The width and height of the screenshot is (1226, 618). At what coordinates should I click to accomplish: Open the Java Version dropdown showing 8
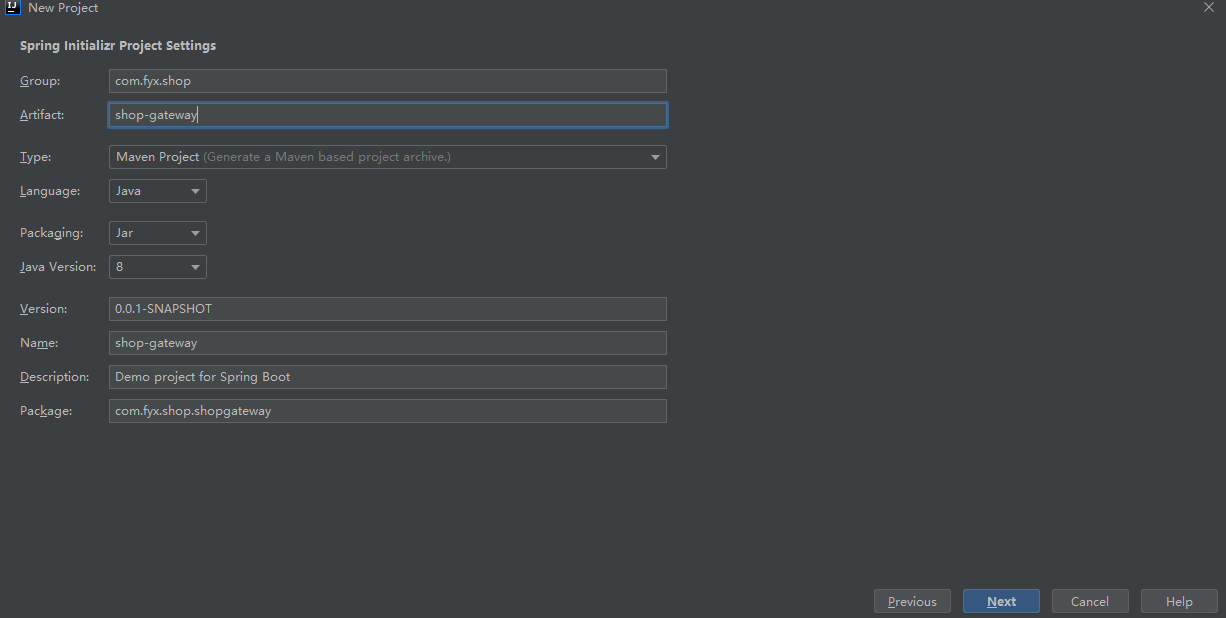click(x=158, y=267)
